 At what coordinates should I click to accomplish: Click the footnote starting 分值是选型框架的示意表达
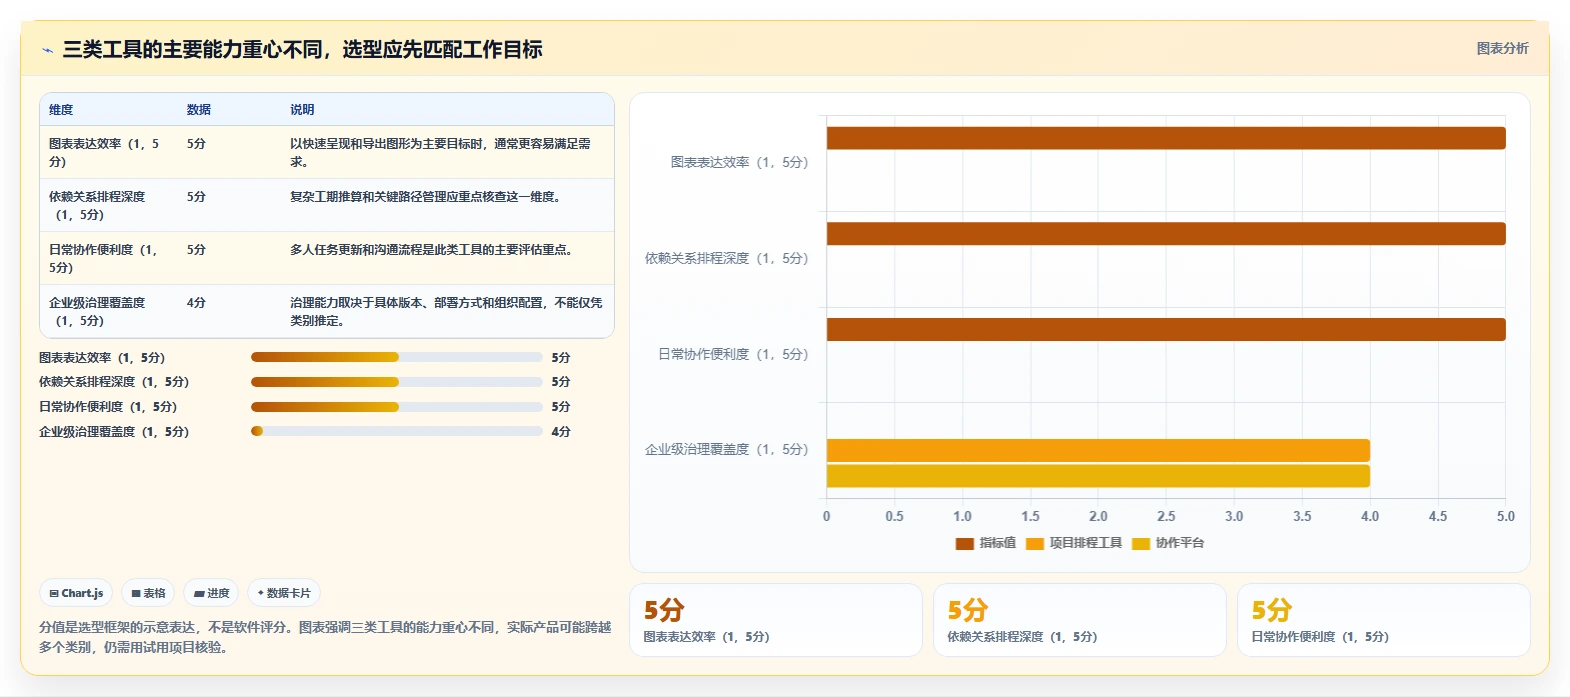[325, 637]
